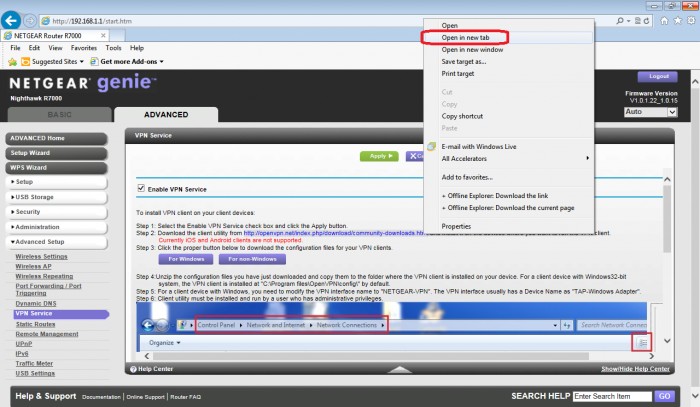
Task: Click the embedded explorer refresh icon
Action: coord(567,325)
